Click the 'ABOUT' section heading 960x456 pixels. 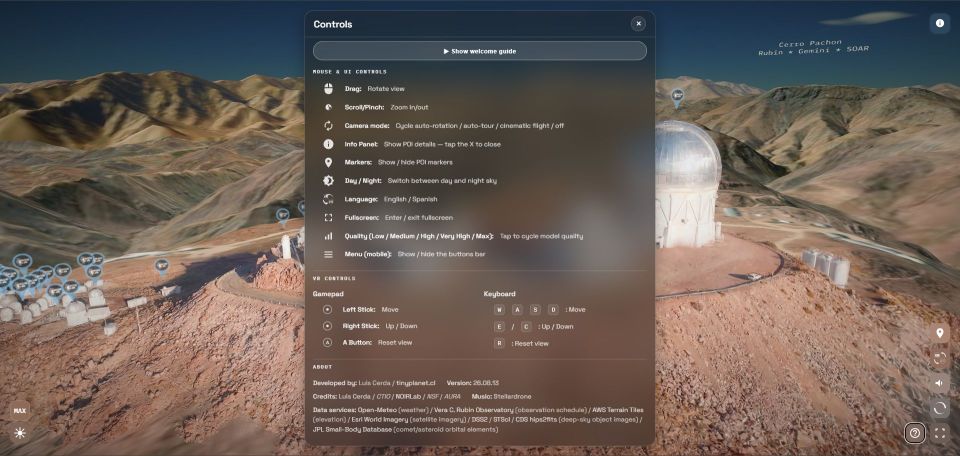pos(323,367)
